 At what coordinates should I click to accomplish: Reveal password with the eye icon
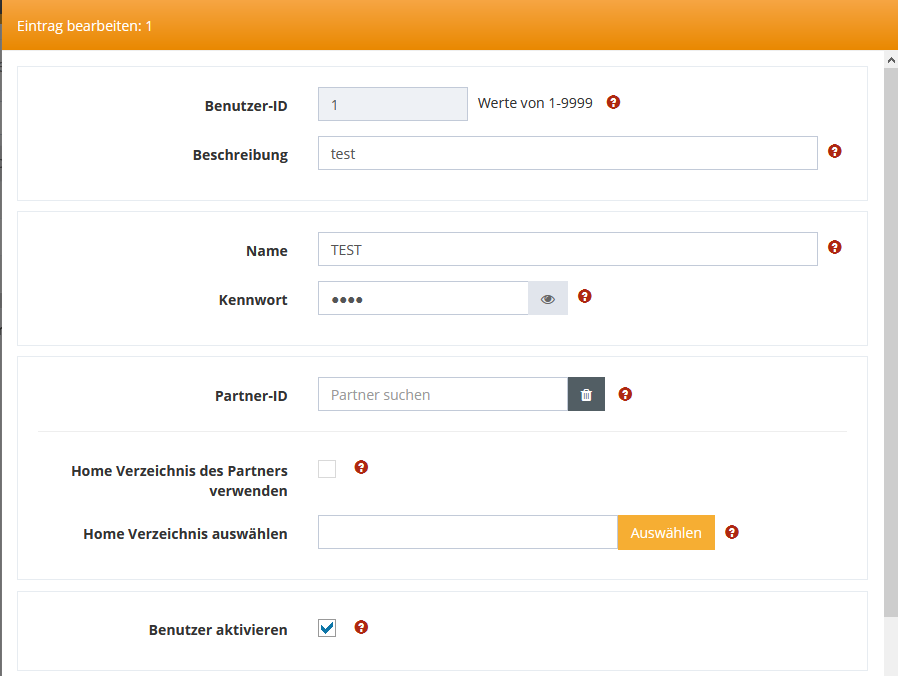click(548, 299)
